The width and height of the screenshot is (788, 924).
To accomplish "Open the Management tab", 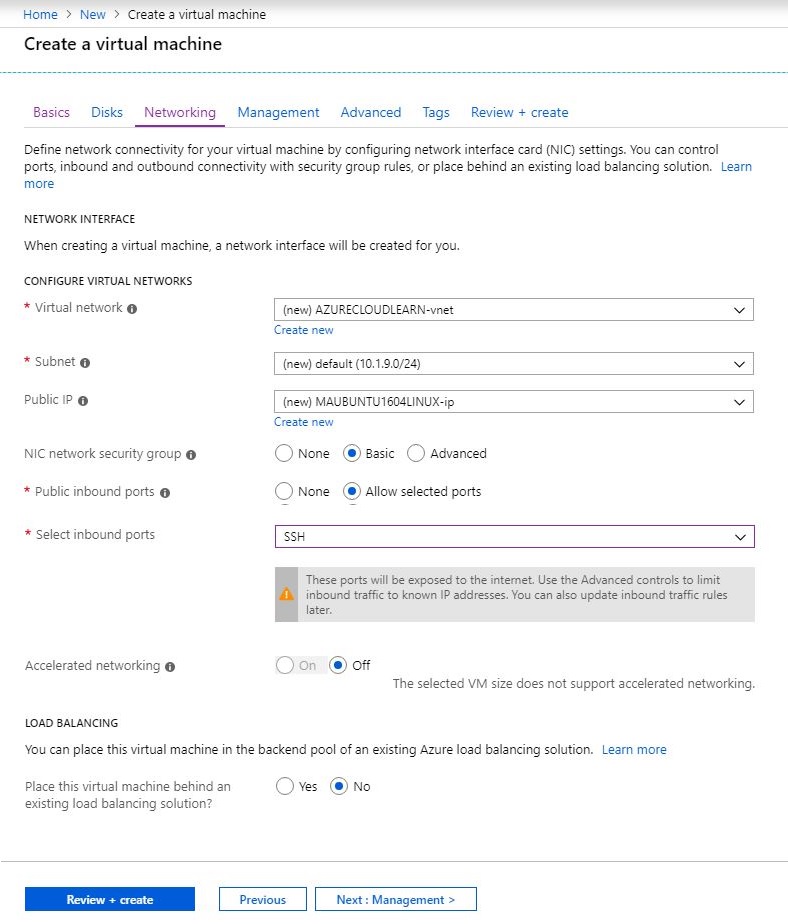I will click(x=278, y=112).
